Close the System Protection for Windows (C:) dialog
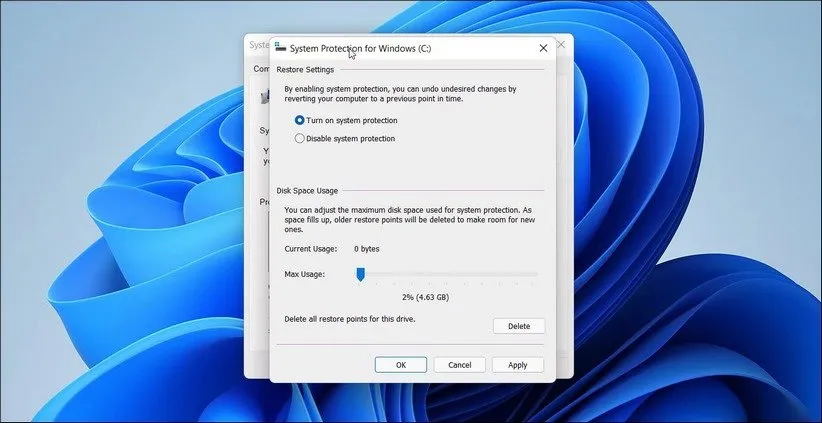Viewport: 822px width, 423px height. [x=543, y=48]
